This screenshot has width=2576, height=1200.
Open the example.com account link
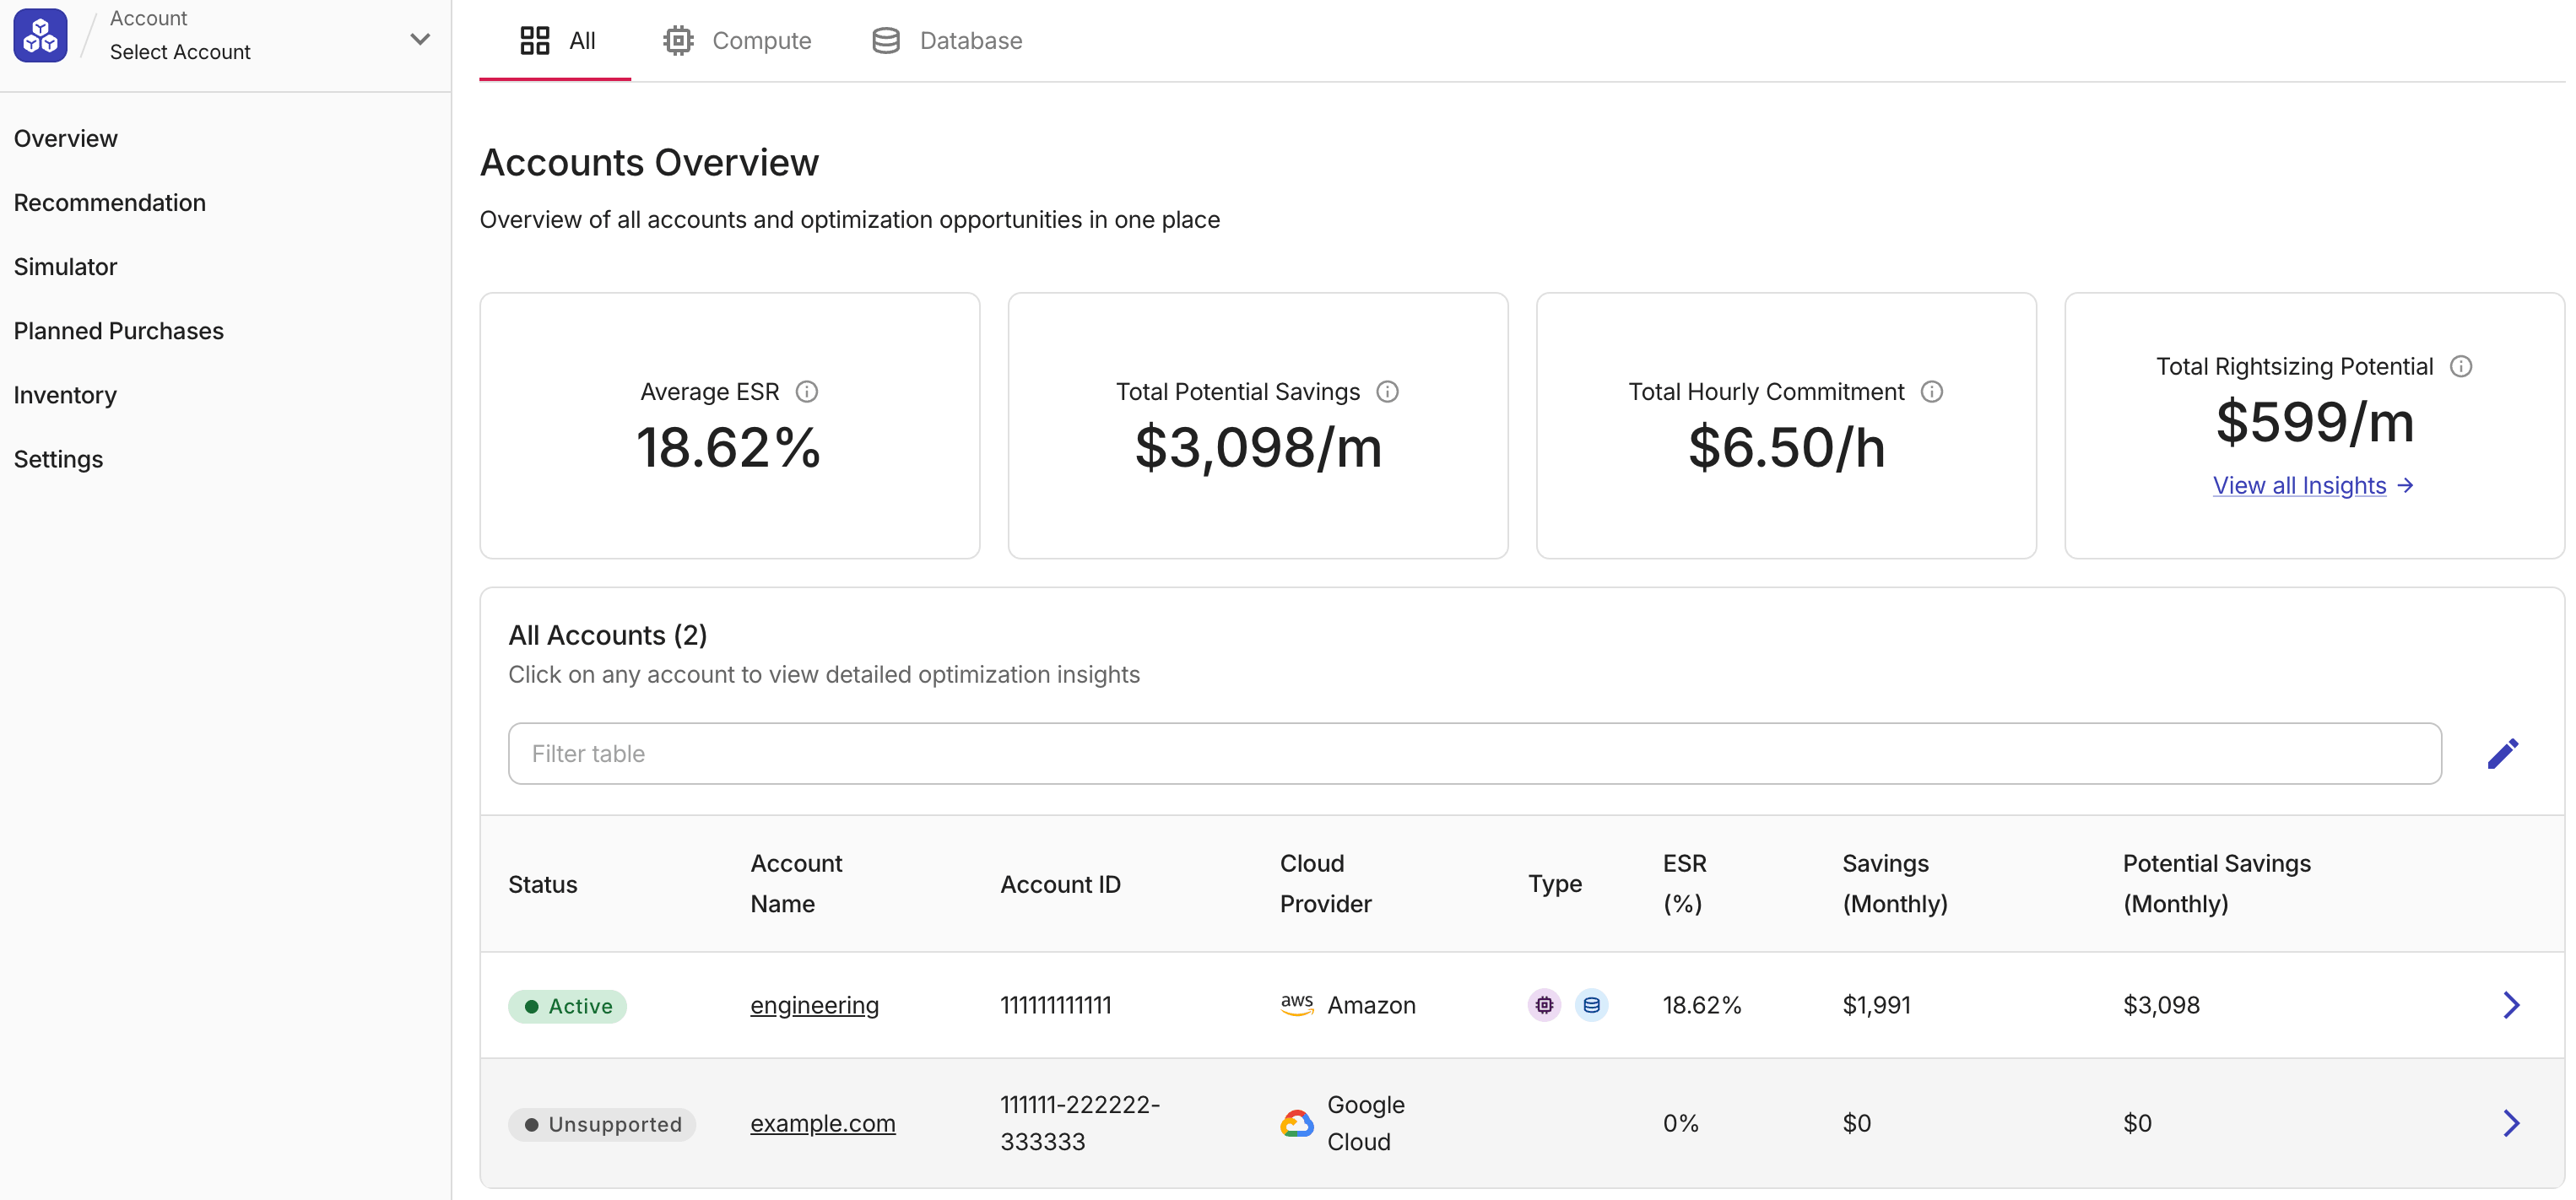coord(823,1123)
